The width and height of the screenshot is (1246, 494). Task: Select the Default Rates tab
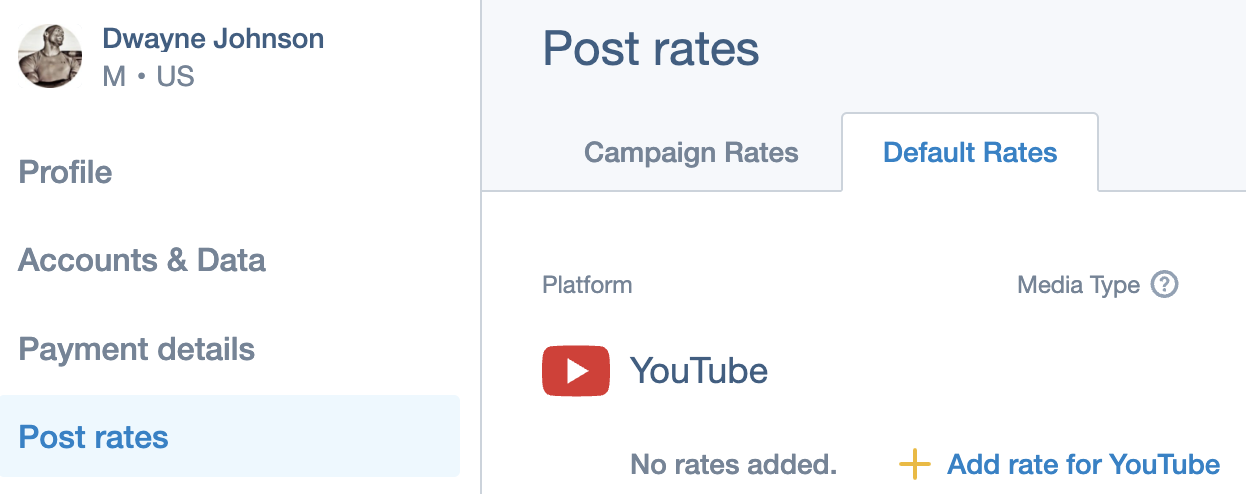click(x=970, y=153)
